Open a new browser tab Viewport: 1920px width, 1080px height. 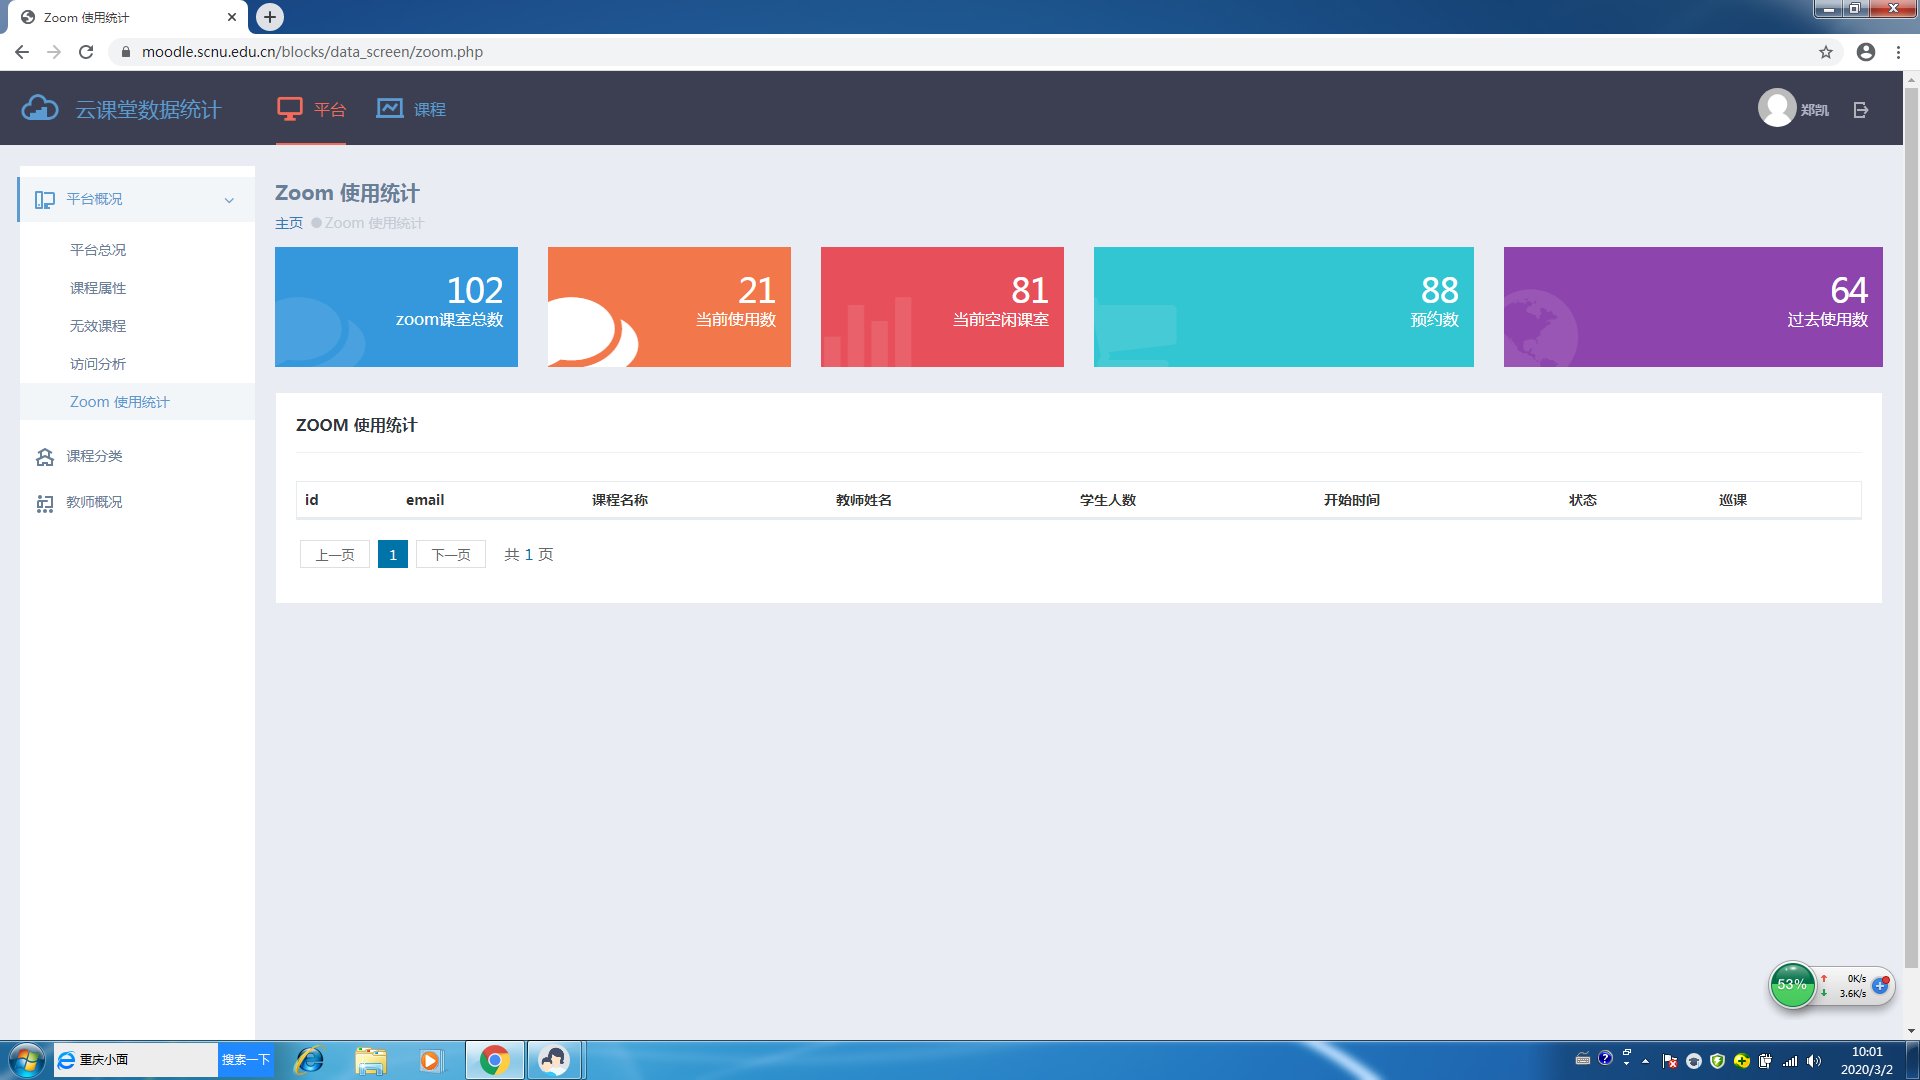pyautogui.click(x=270, y=17)
